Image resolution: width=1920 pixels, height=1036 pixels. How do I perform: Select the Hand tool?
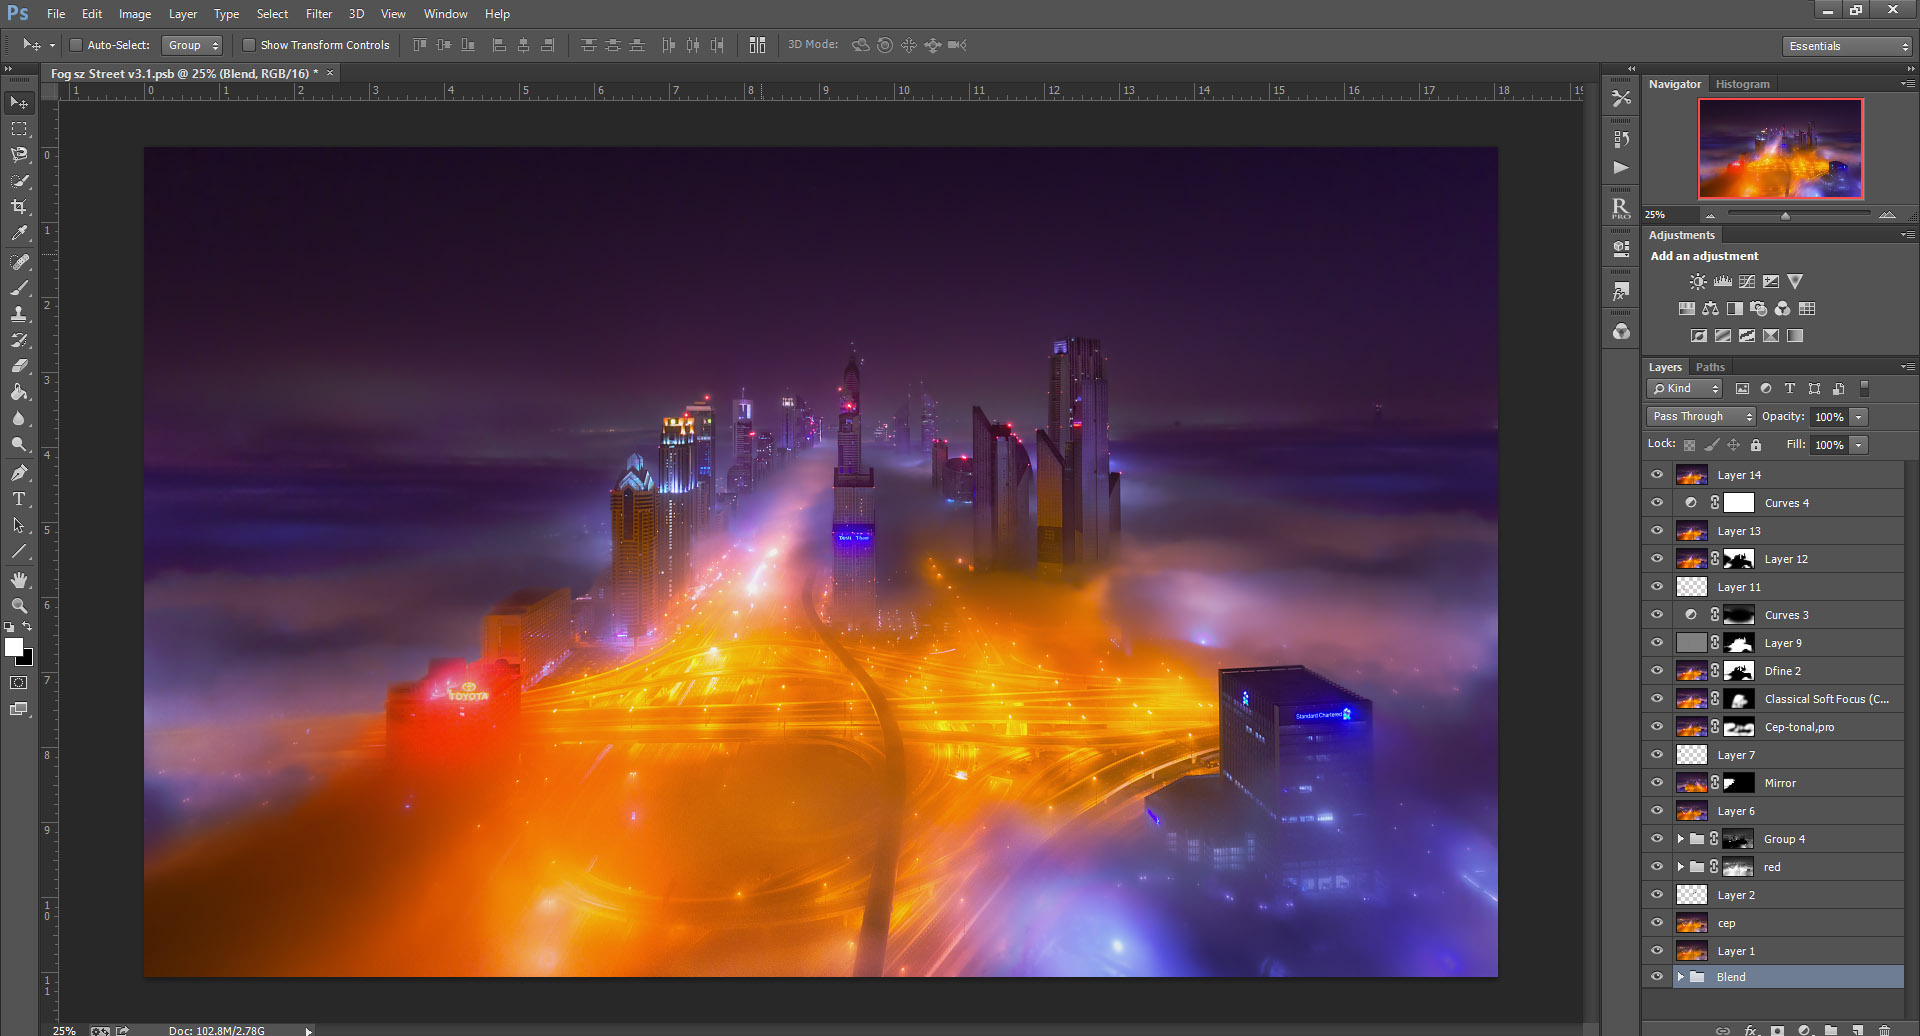click(x=19, y=580)
